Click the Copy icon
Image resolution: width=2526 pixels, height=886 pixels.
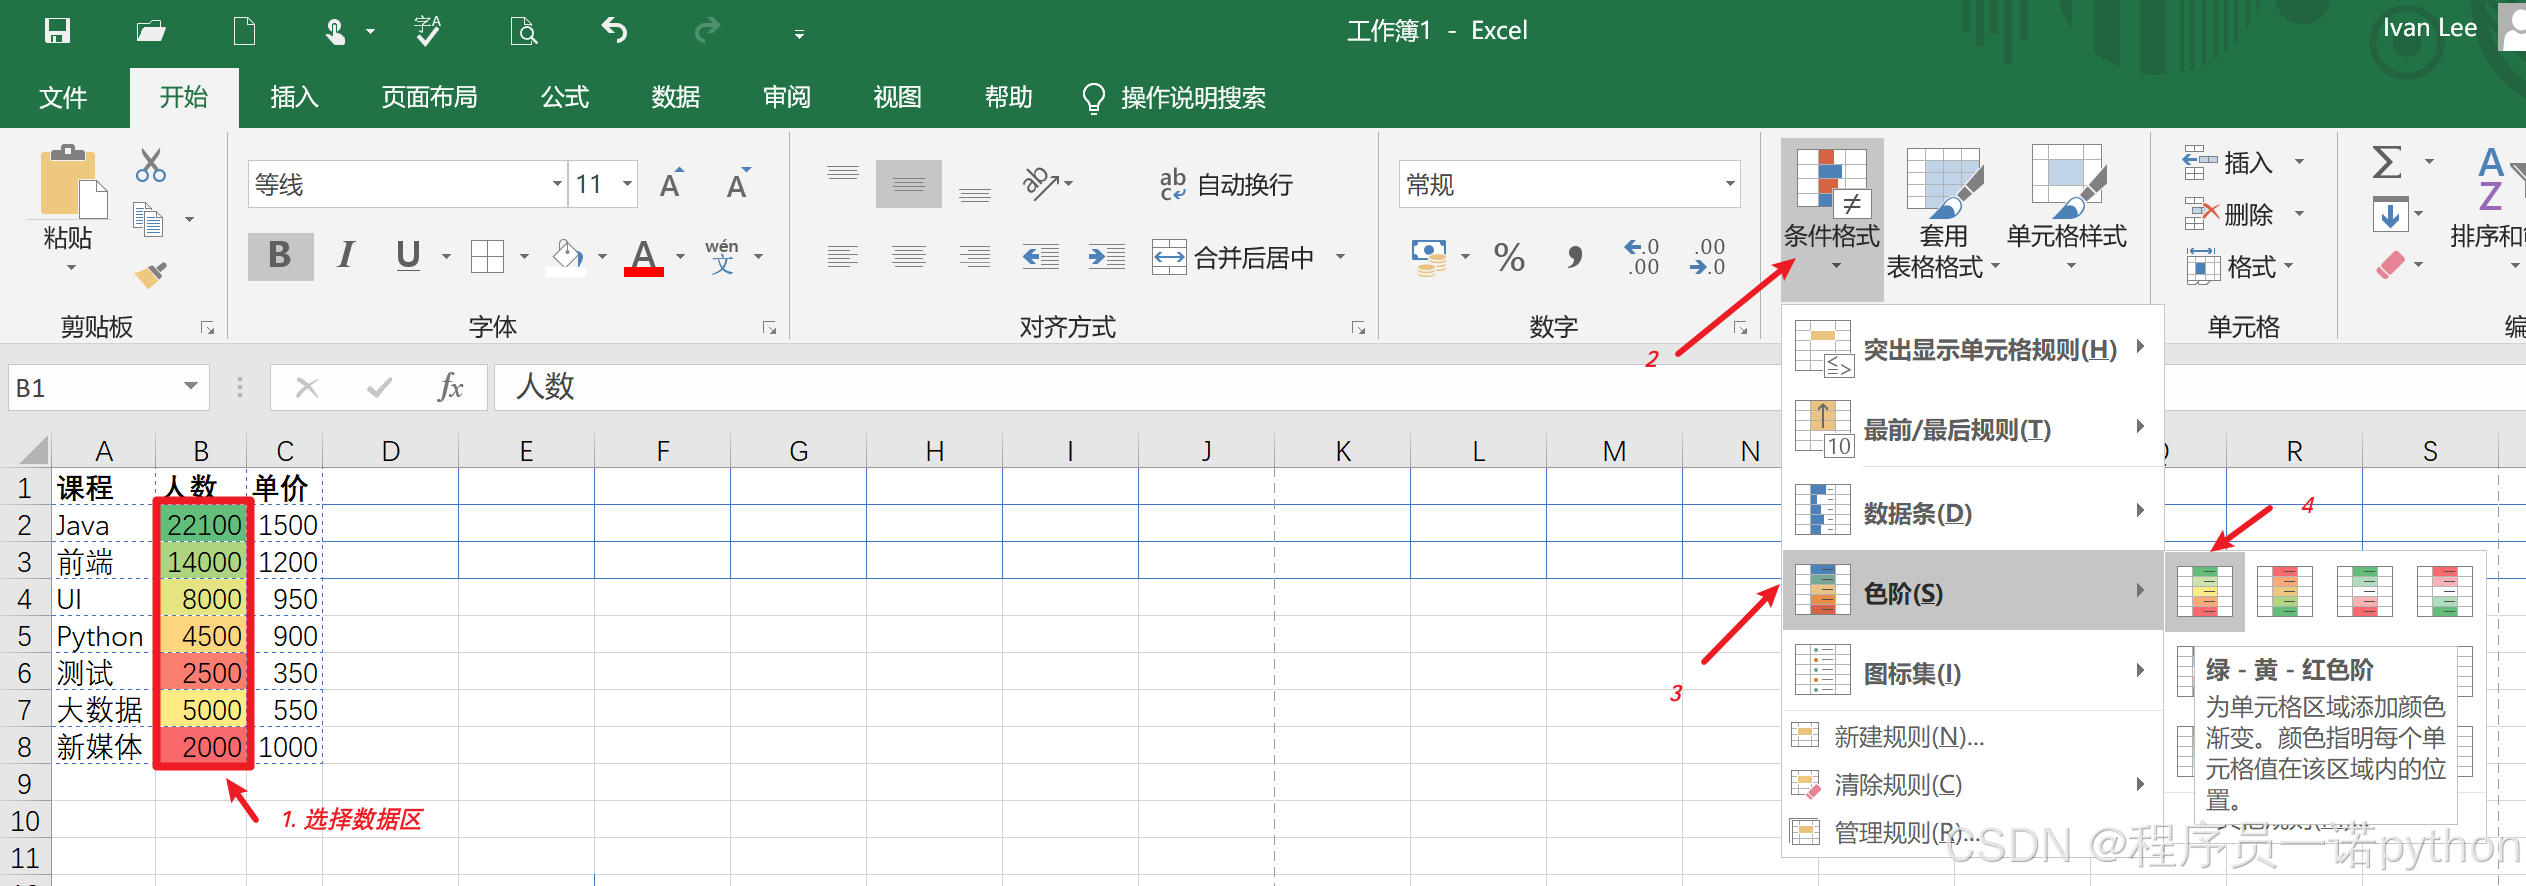click(x=148, y=219)
